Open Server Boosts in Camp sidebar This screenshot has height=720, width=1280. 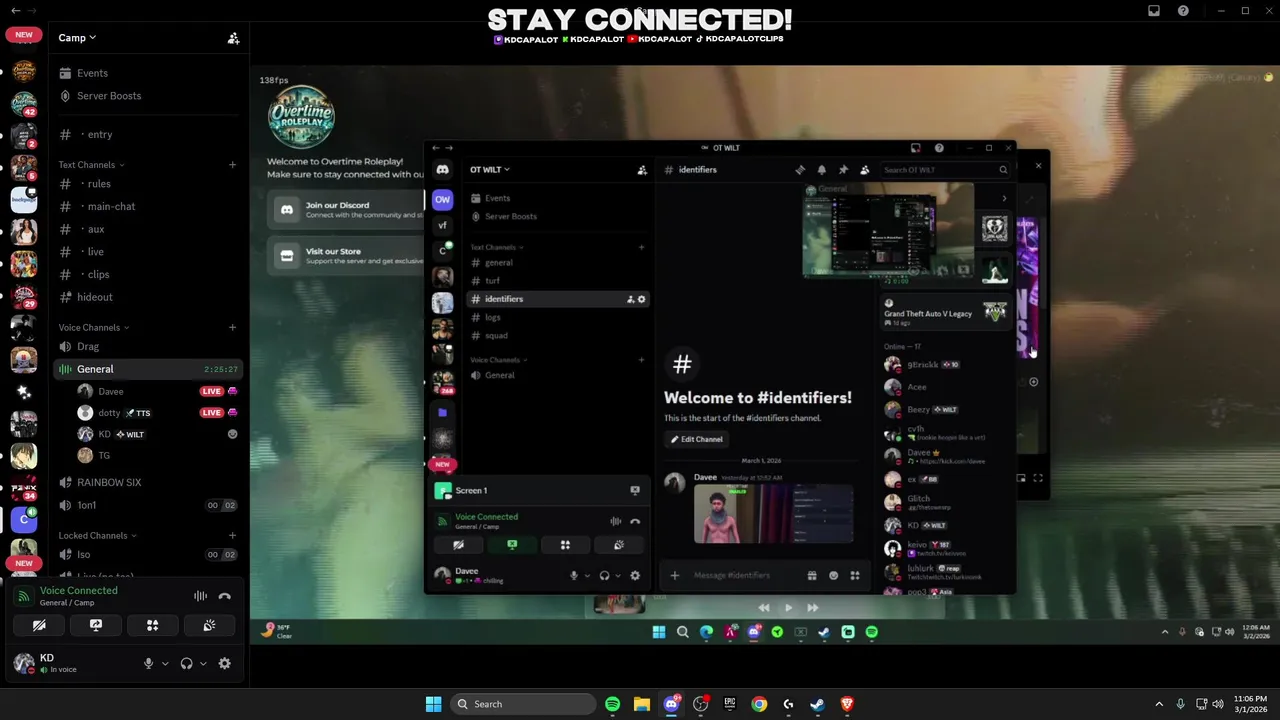[x=148, y=96]
